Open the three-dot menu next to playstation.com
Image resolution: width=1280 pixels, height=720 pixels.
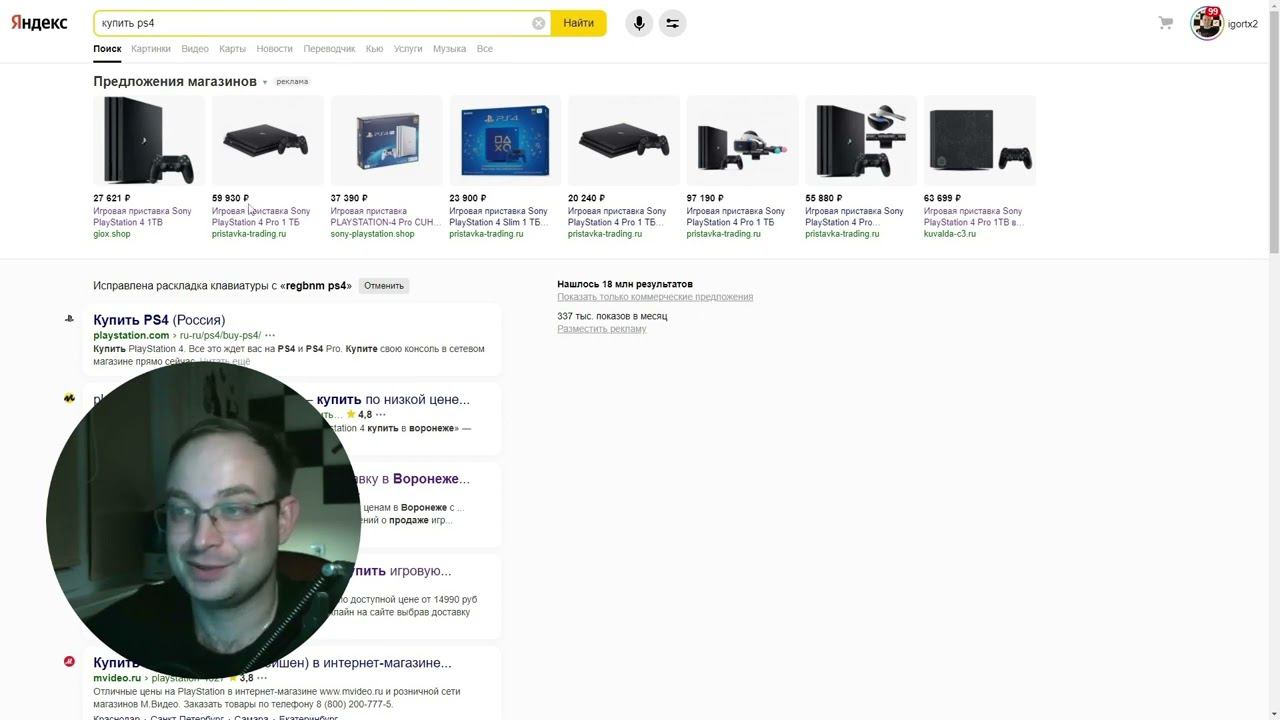(x=270, y=336)
